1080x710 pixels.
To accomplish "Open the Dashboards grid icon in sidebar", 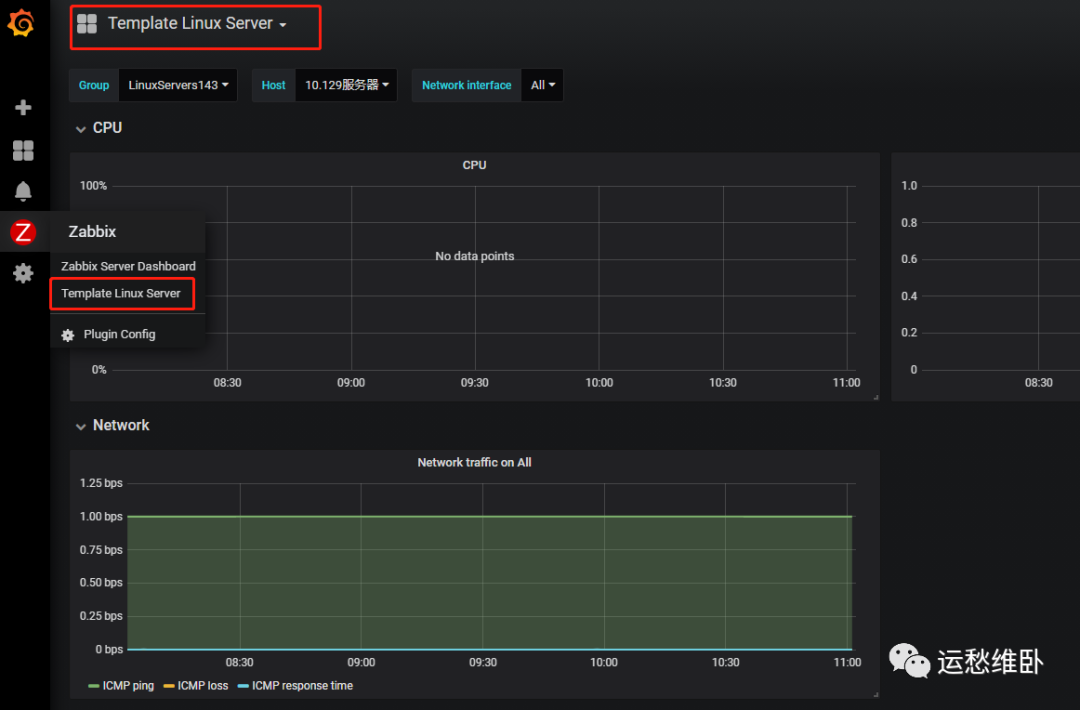I will coord(23,150).
